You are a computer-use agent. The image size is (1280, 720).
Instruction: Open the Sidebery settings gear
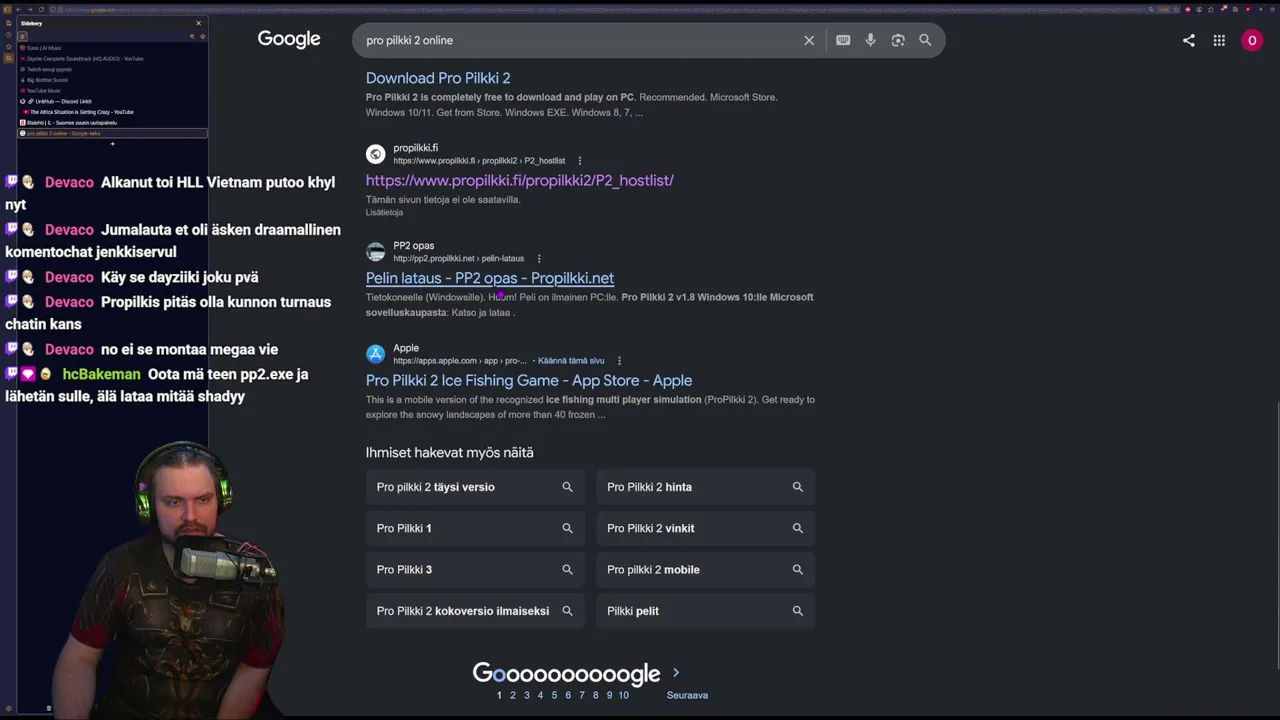(x=202, y=37)
